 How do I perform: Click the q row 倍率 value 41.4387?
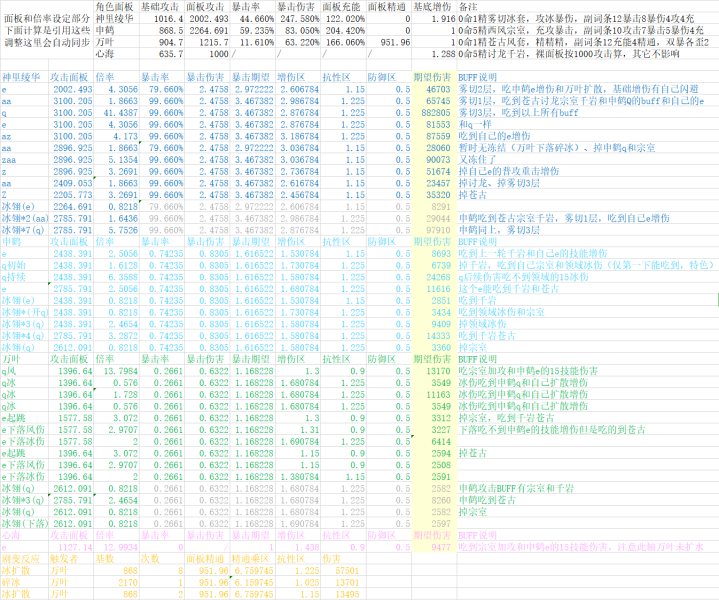[121, 112]
